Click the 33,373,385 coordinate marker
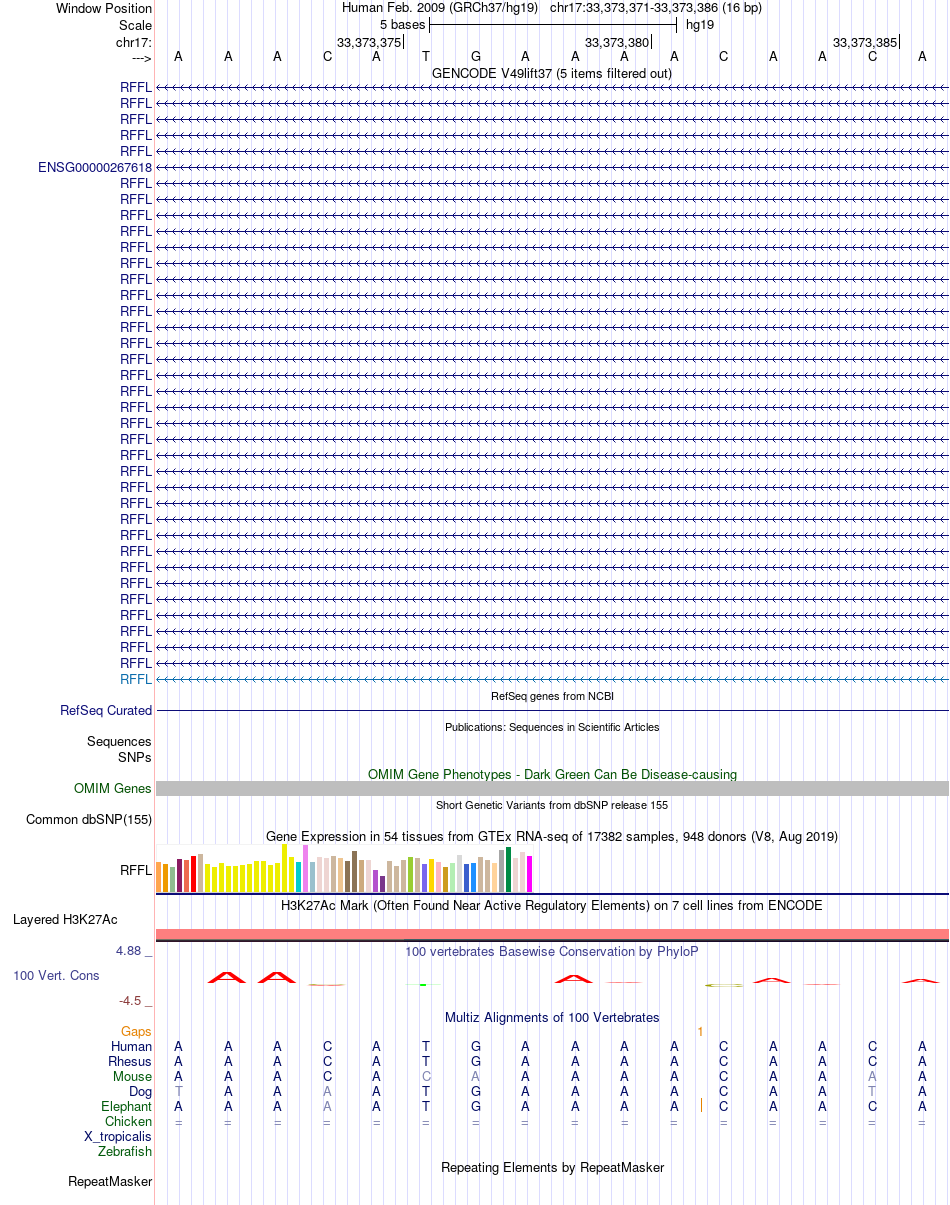This screenshot has height=1205, width=950. click(x=865, y=42)
